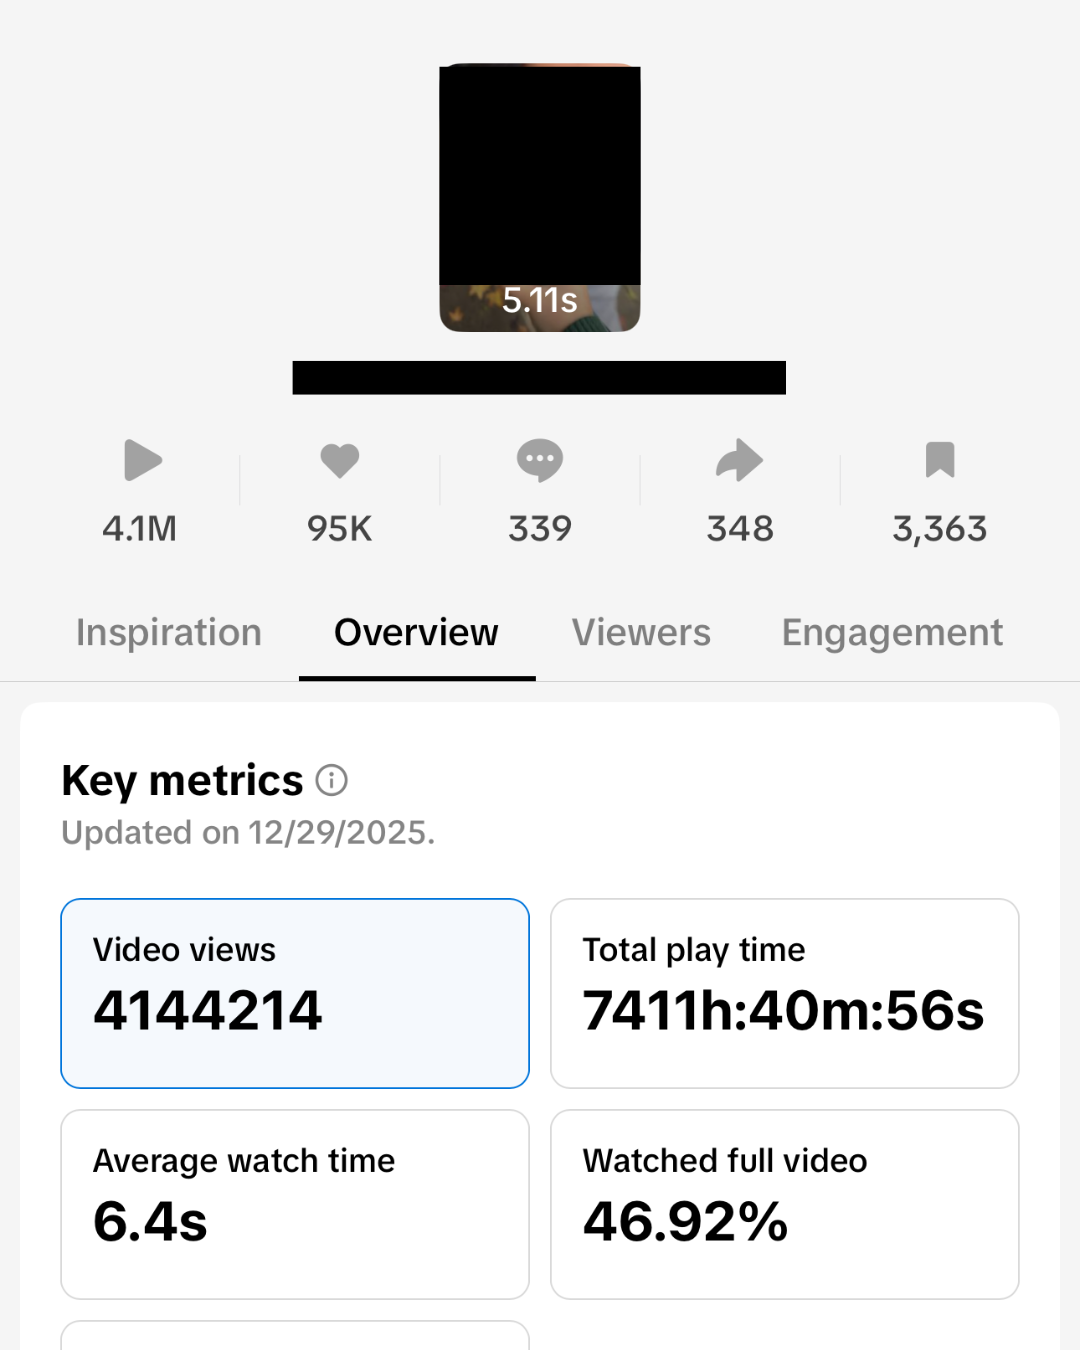Click the comment bubble icon
The width and height of the screenshot is (1080, 1350).
point(540,461)
